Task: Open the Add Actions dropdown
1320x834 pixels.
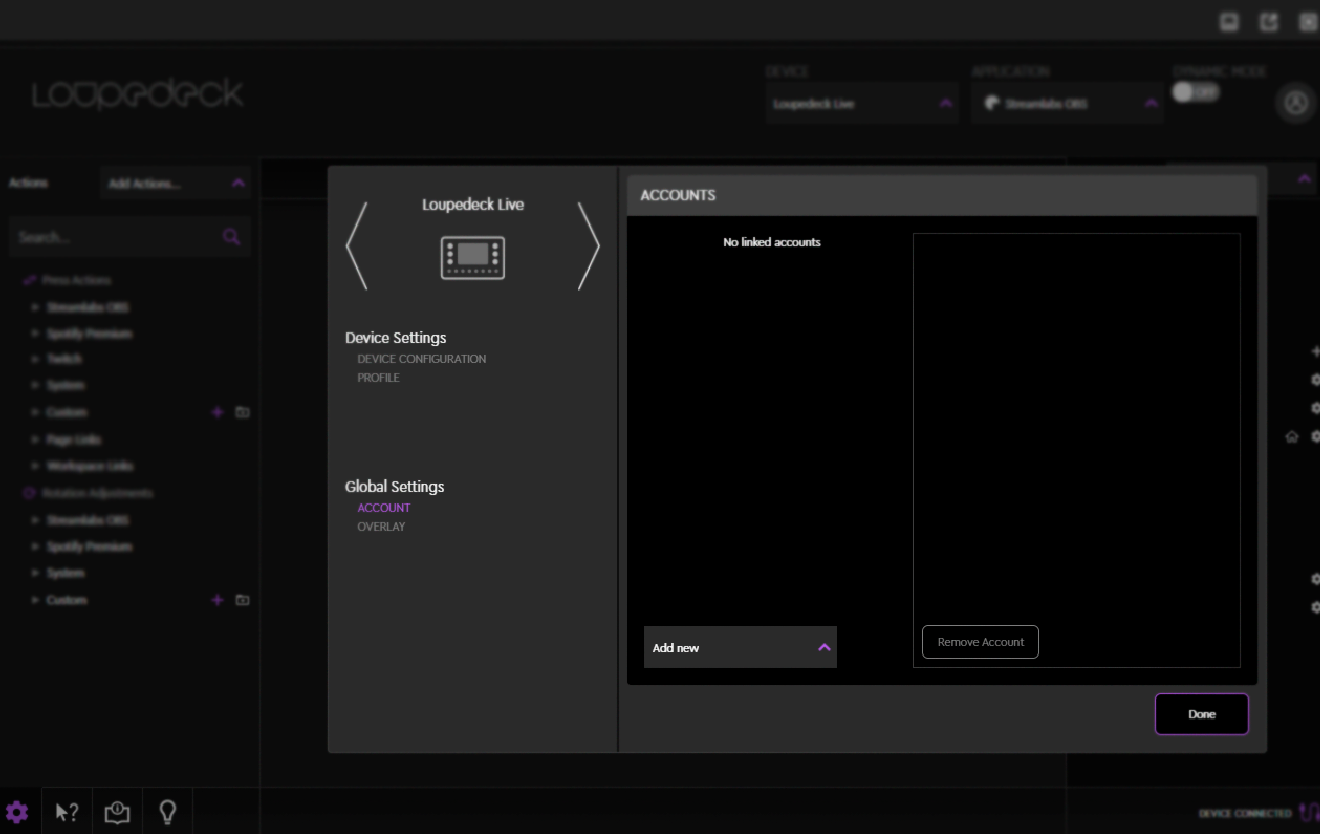Action: pyautogui.click(x=175, y=183)
